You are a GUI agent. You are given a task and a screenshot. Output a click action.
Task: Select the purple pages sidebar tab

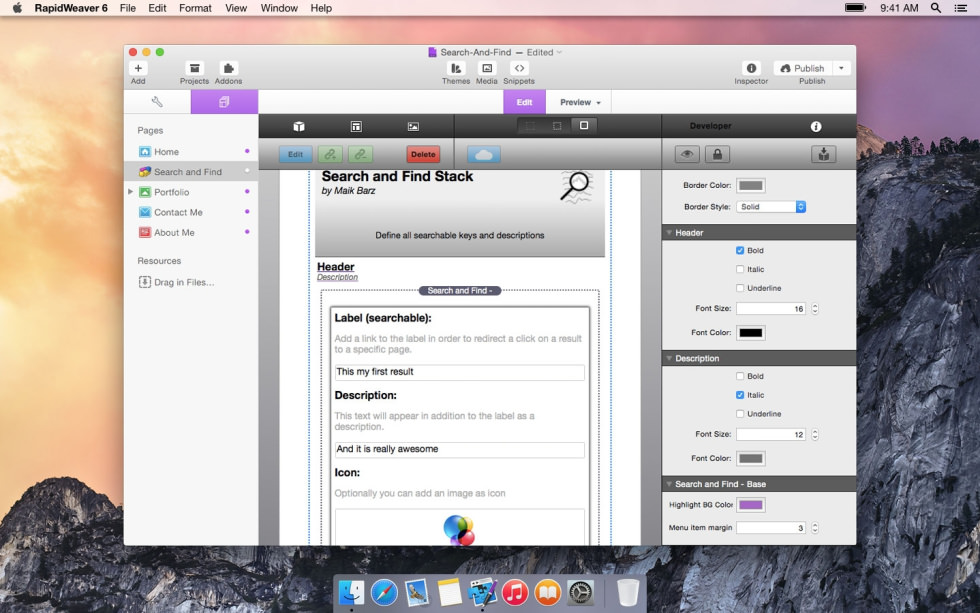pos(224,102)
